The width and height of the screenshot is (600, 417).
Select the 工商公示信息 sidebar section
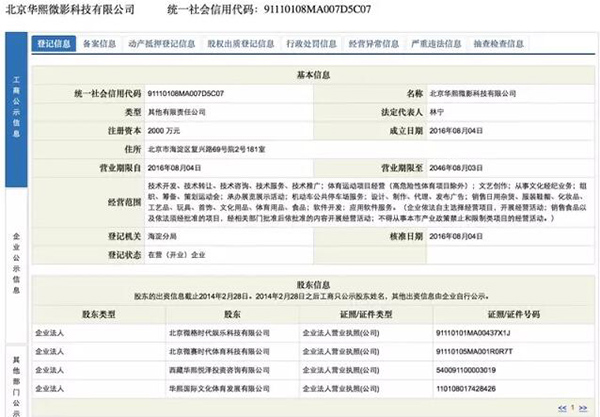[x=16, y=109]
